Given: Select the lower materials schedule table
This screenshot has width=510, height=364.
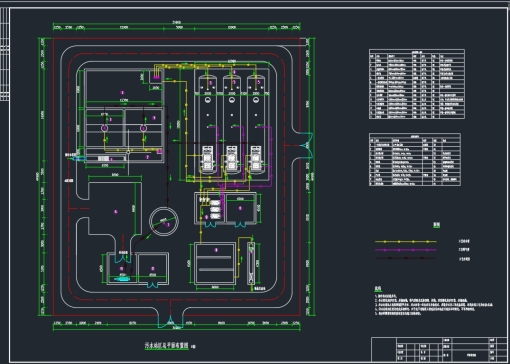Looking at the screenshot, I should (415, 159).
